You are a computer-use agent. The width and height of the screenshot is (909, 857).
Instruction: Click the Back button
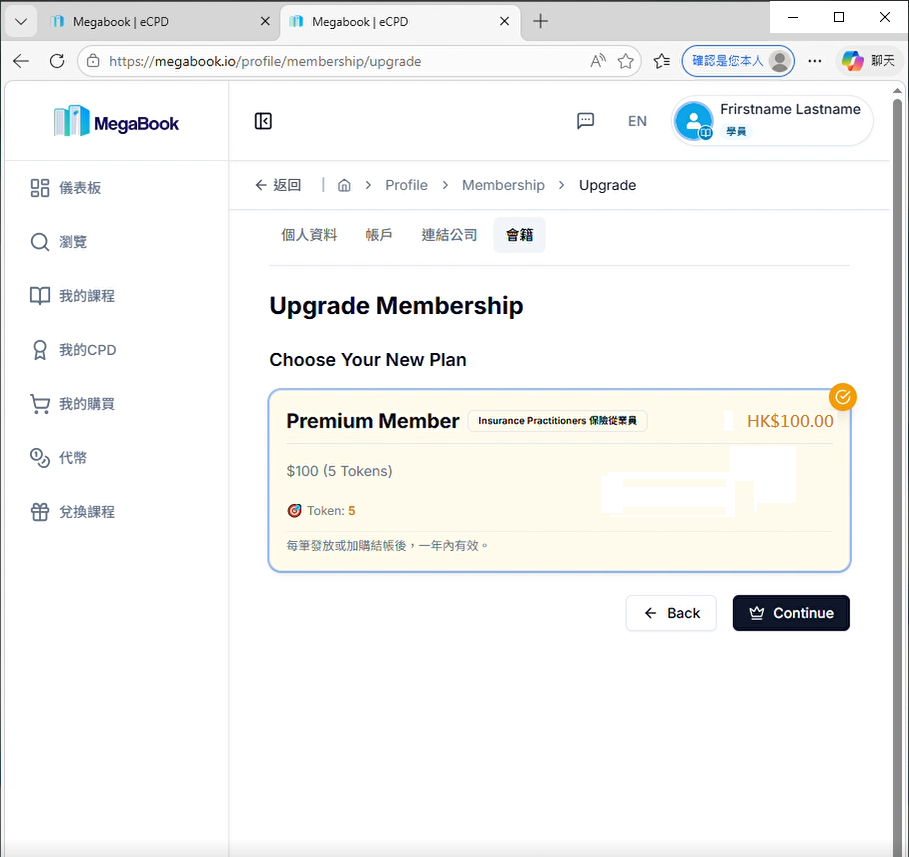tap(671, 613)
